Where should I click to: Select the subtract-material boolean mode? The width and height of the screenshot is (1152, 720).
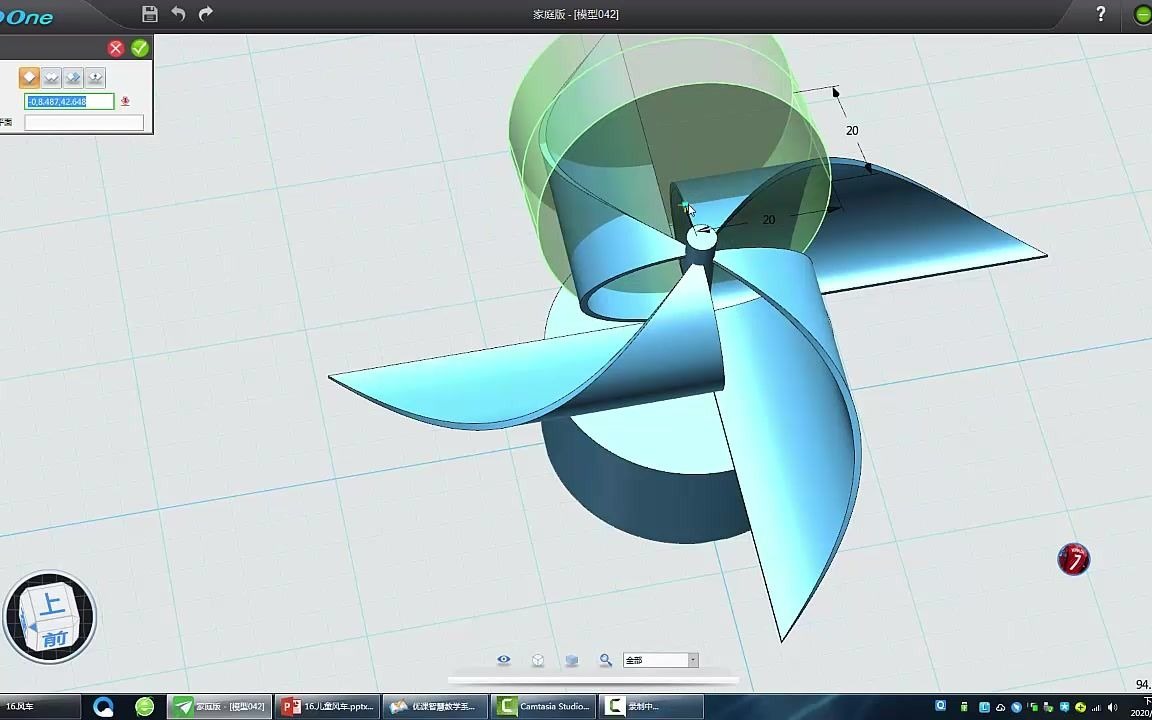[73, 77]
